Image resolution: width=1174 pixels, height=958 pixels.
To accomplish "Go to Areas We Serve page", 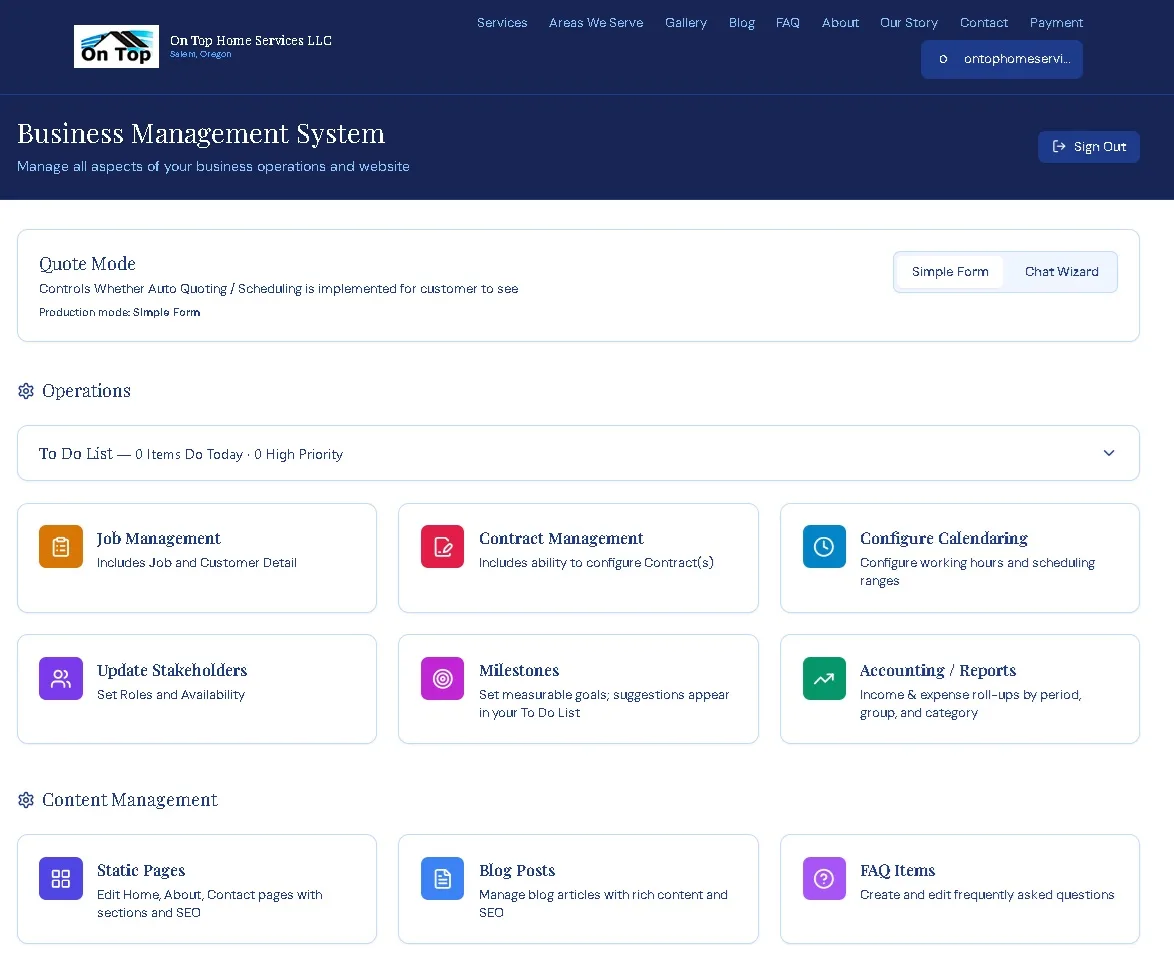I will [596, 22].
